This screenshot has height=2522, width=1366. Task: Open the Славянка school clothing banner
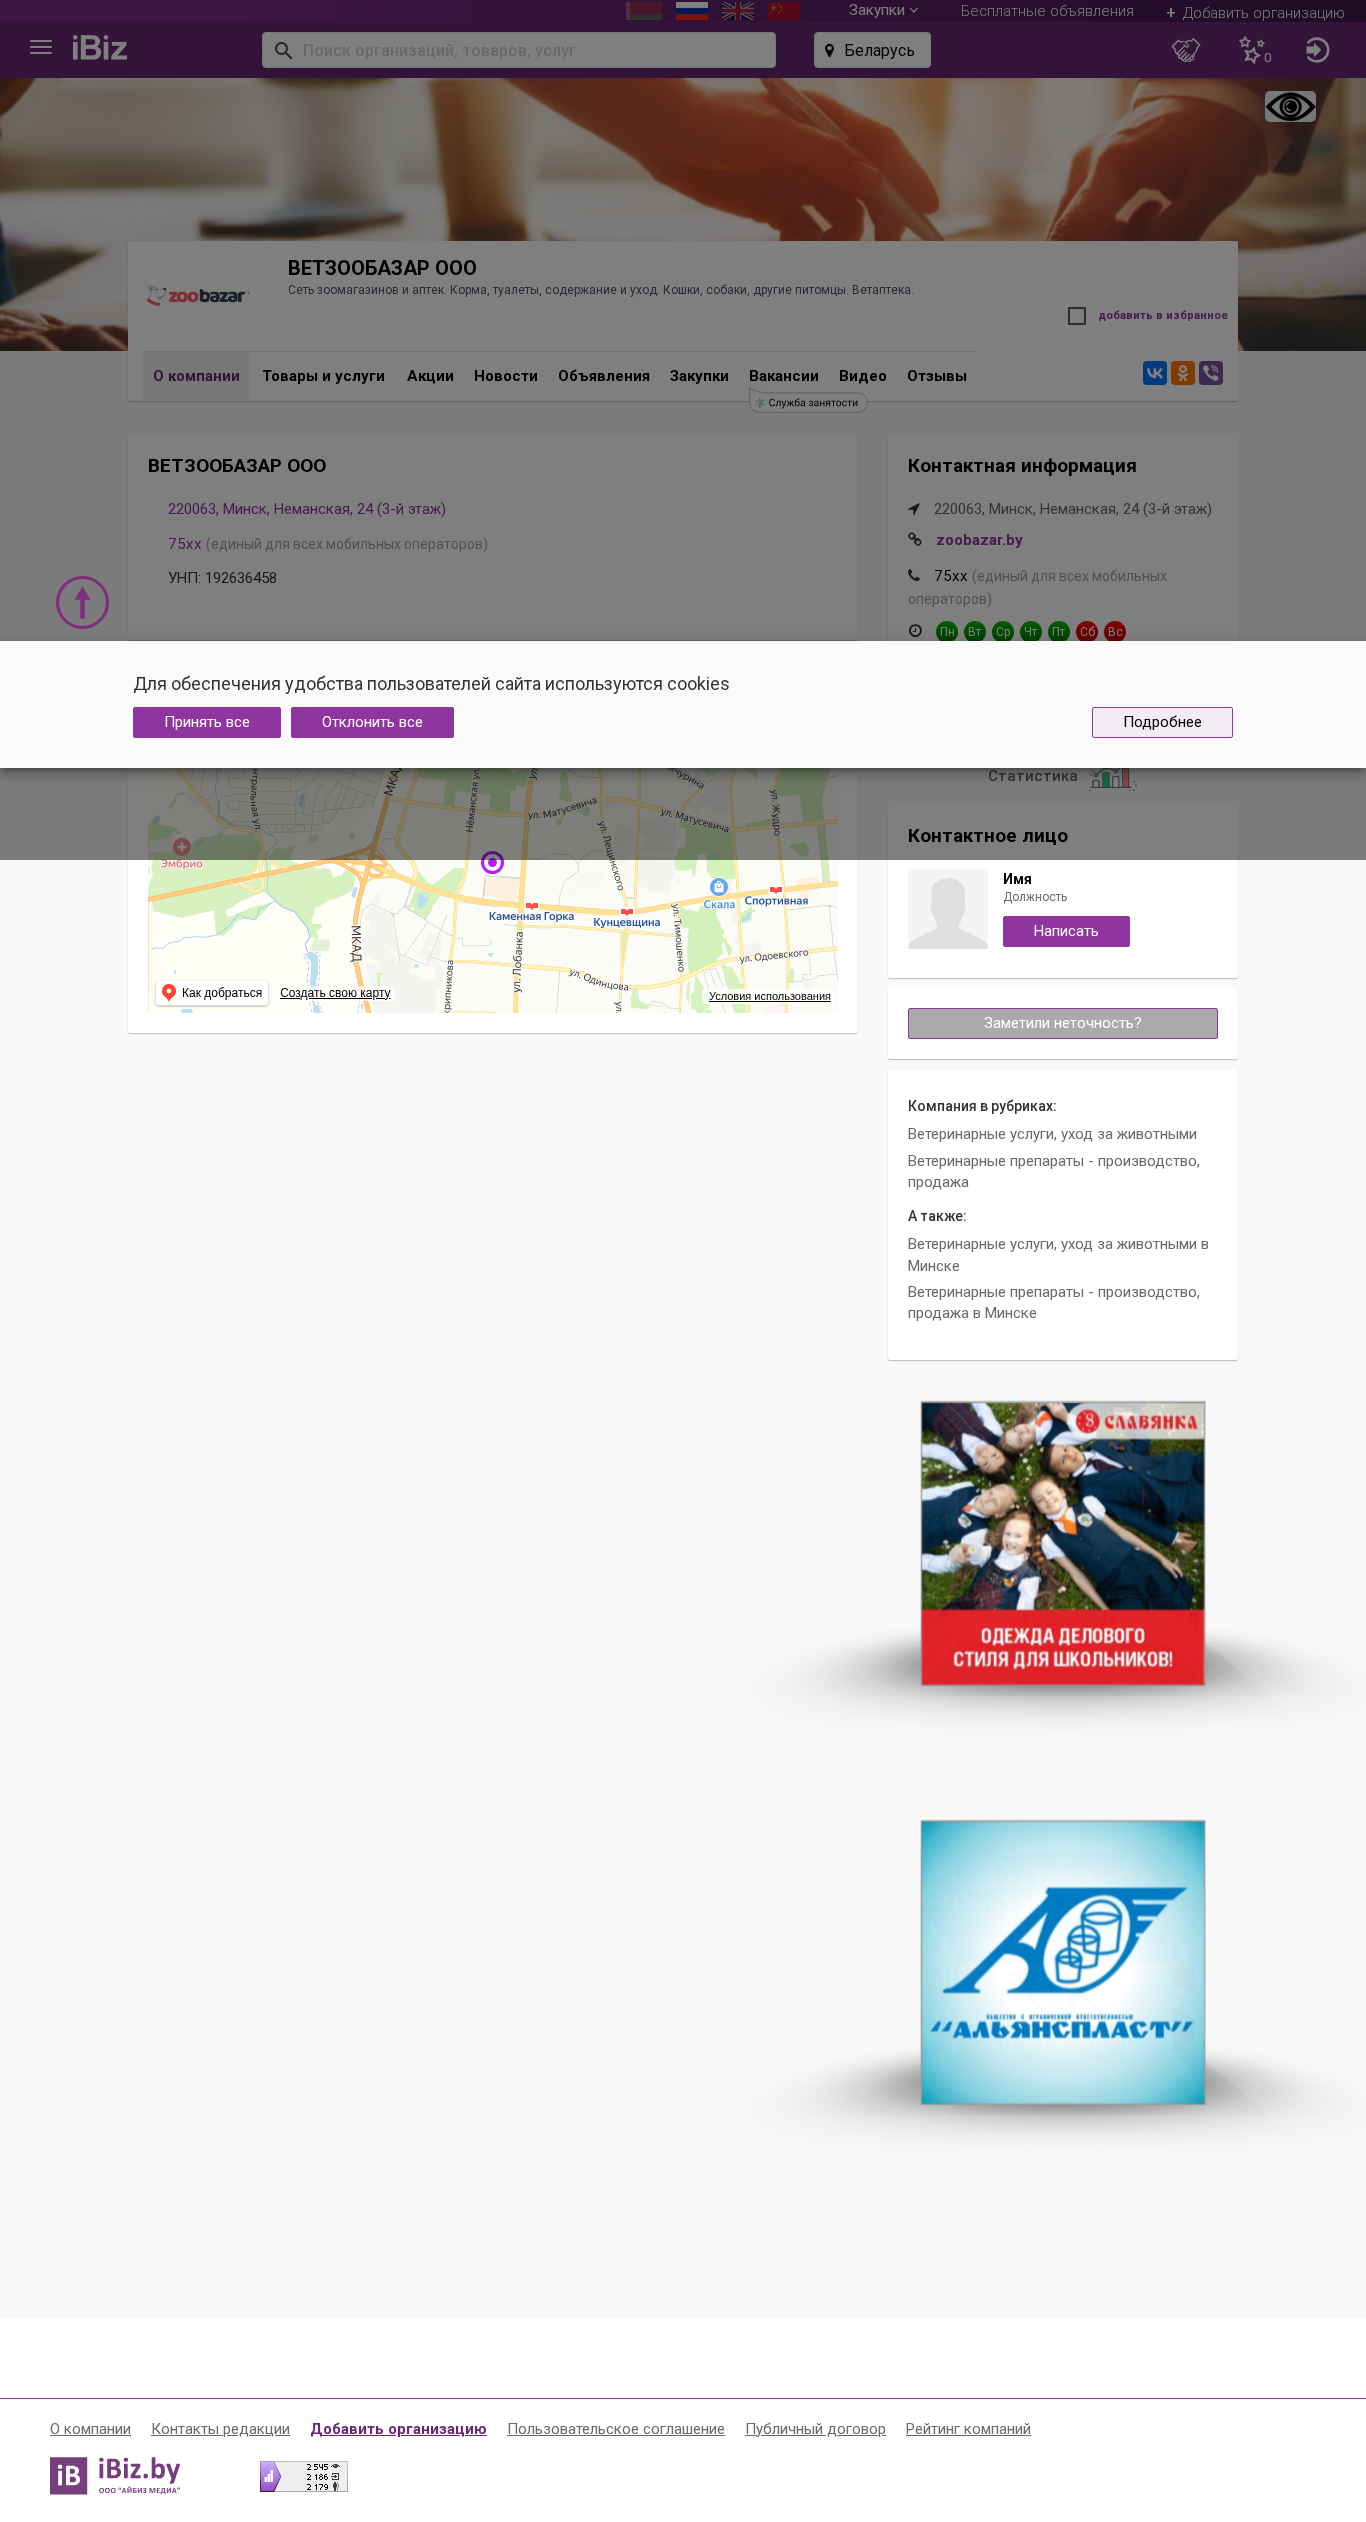click(x=1062, y=1543)
